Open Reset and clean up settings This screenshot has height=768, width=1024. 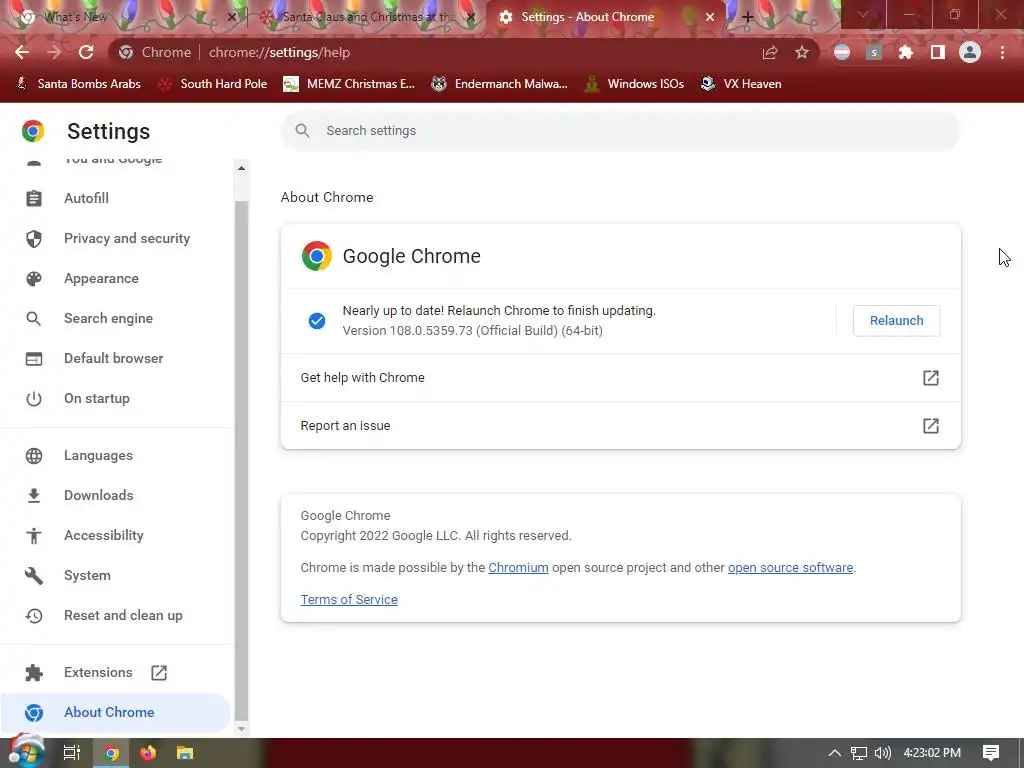click(116, 615)
